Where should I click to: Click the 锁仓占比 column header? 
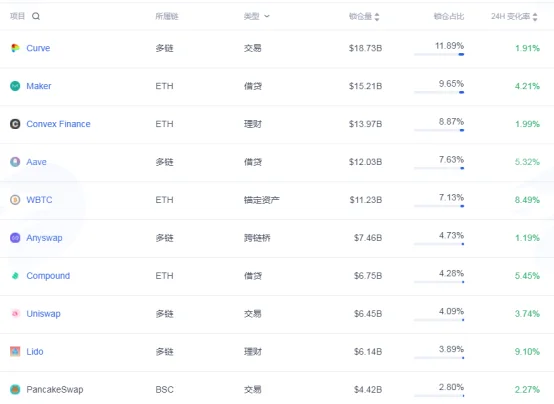(449, 16)
